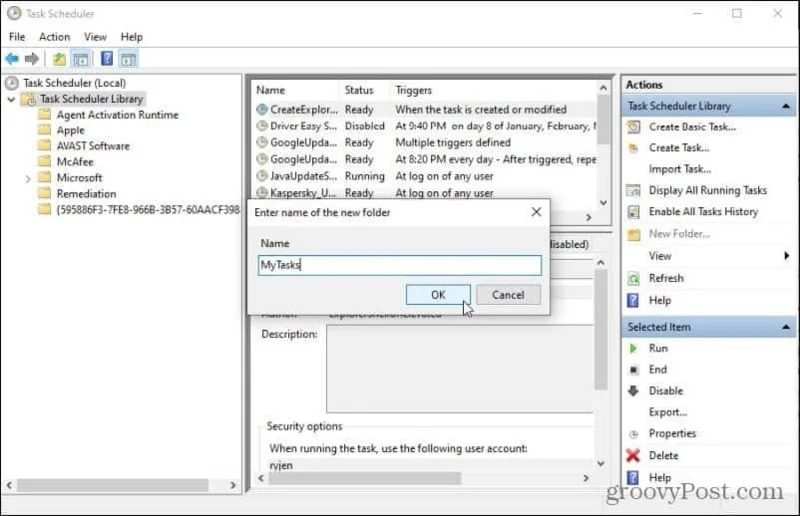Click the Forward arrow toolbar icon
Viewport: 800px width, 516px height.
(x=32, y=59)
